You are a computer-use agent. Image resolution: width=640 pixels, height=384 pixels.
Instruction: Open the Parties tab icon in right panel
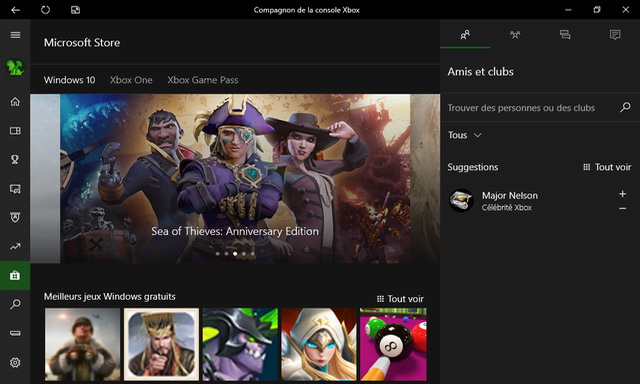515,35
